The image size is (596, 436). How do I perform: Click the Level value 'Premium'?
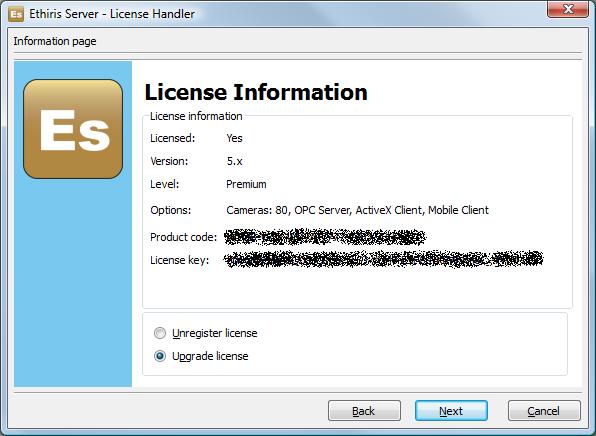pos(246,184)
